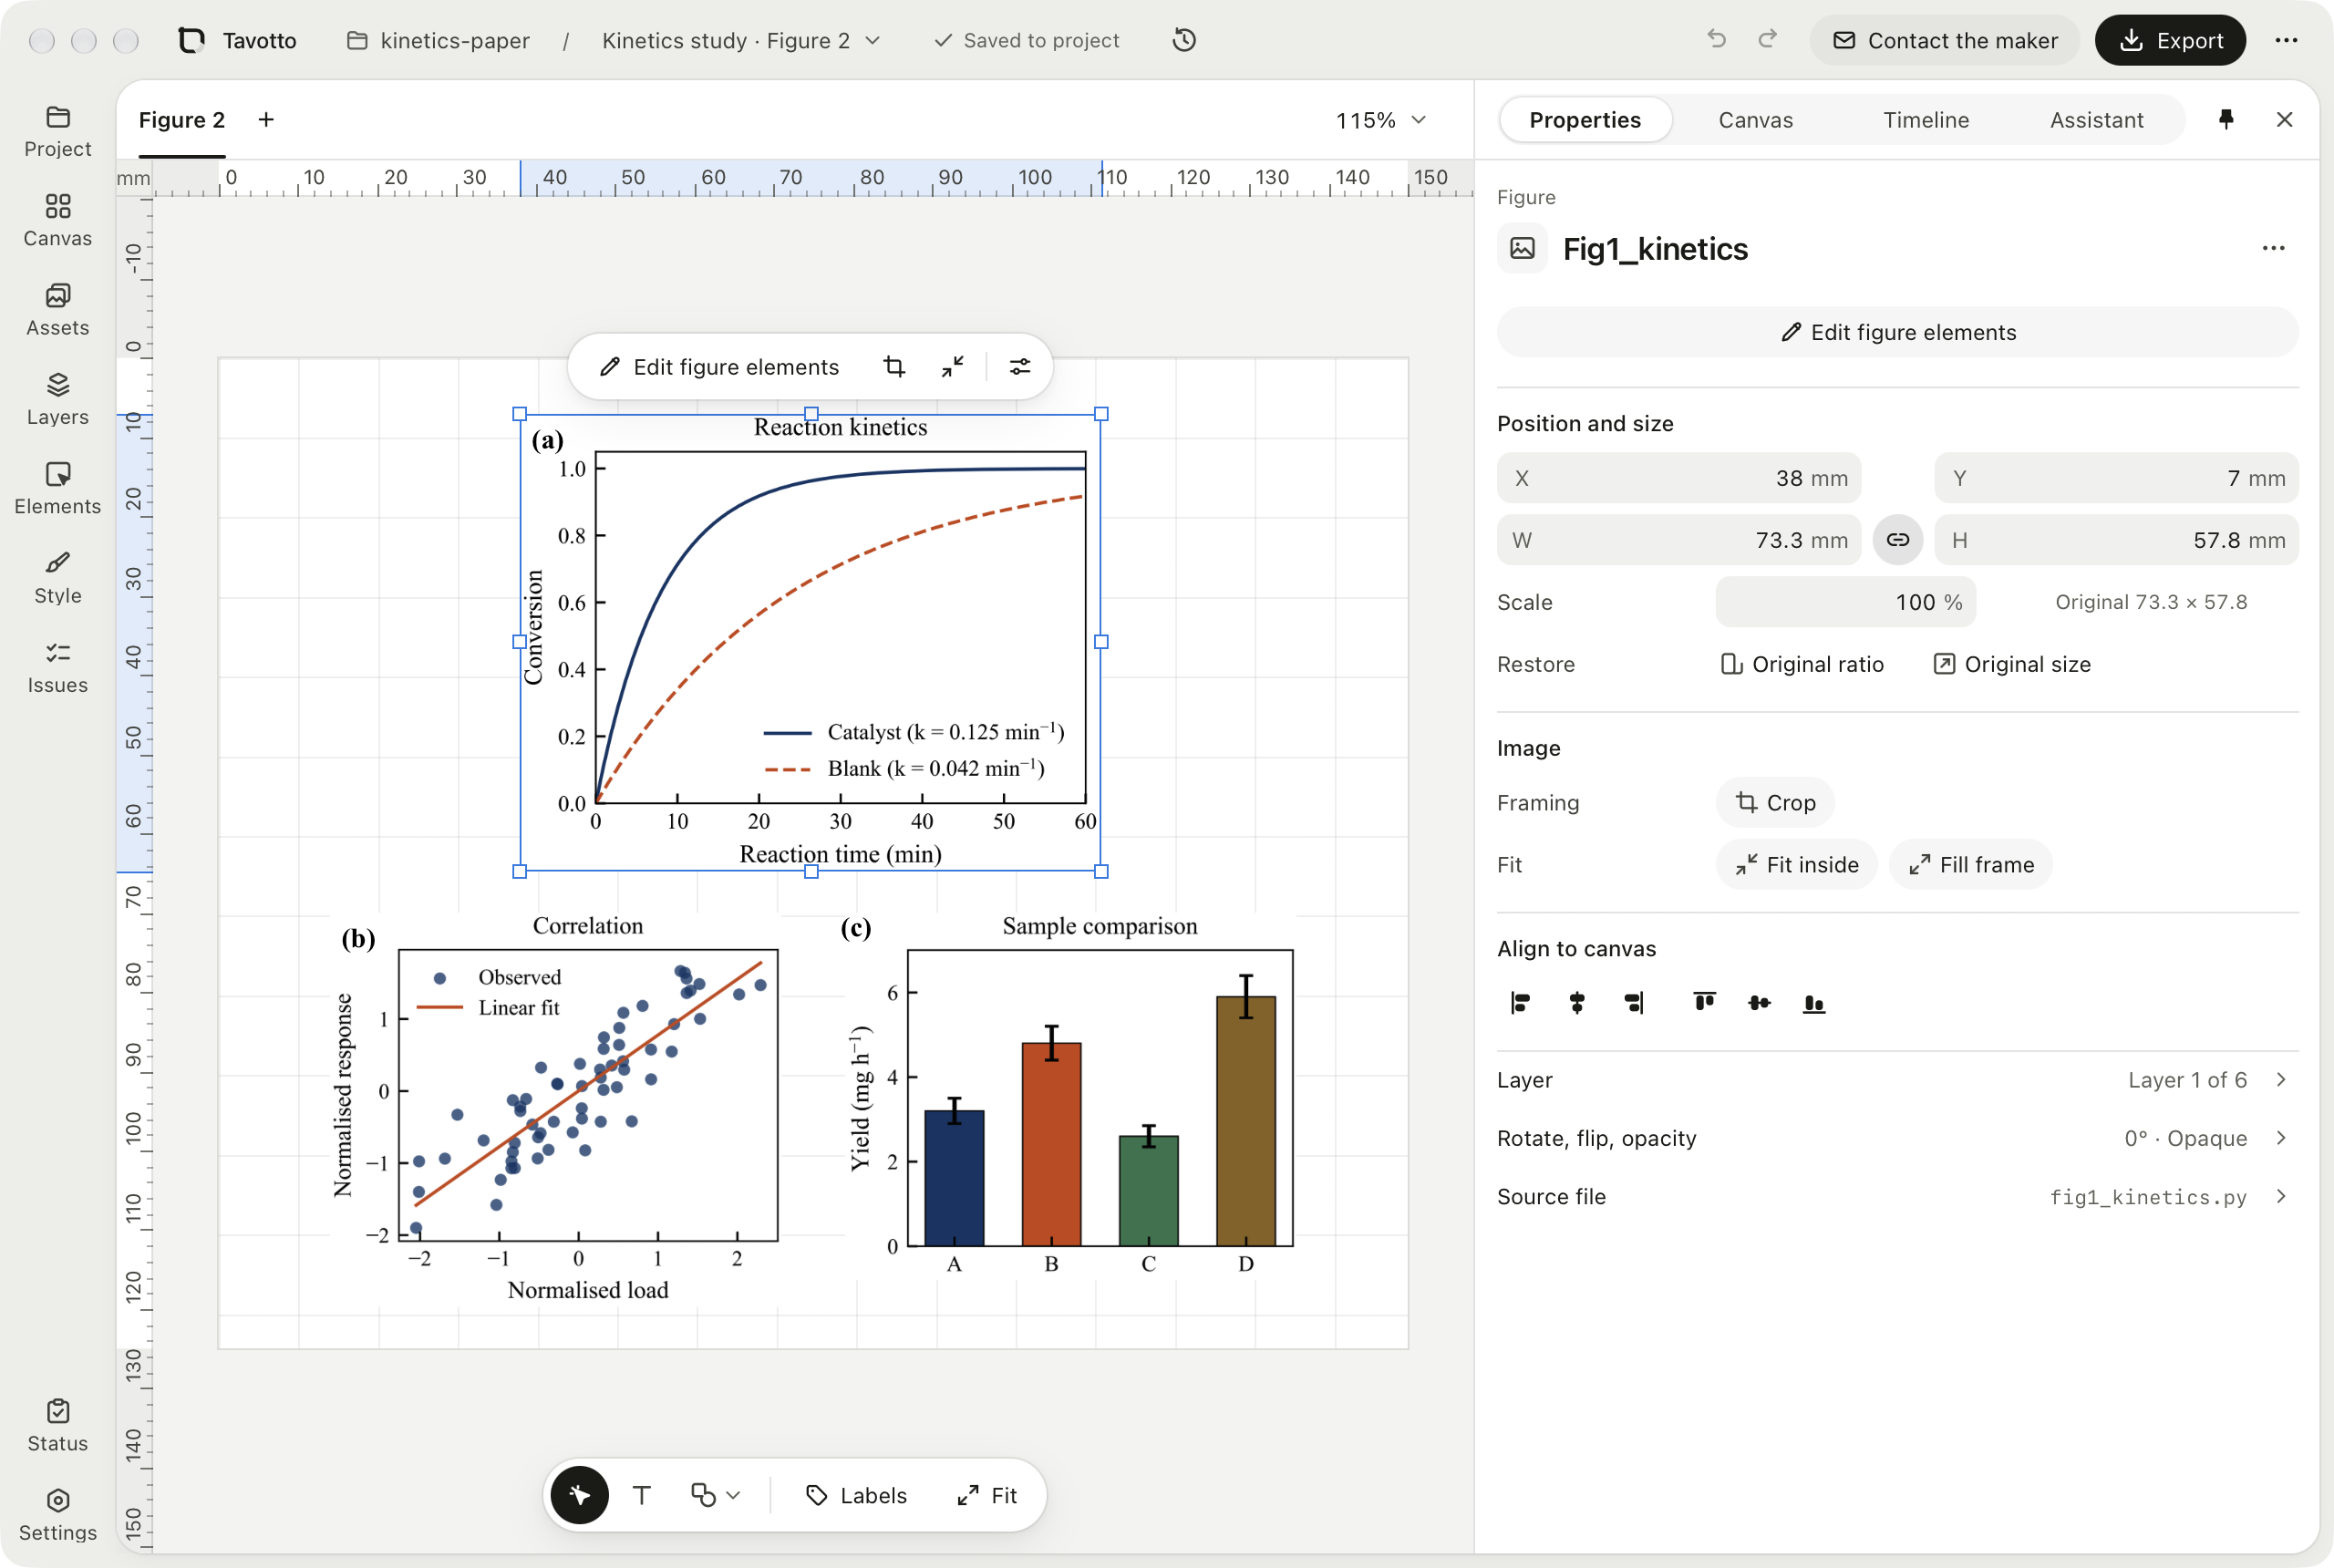Viewport: 2334px width, 1568px height.
Task: Expand the Source file fig1_kinetics.py row
Action: (1897, 1196)
